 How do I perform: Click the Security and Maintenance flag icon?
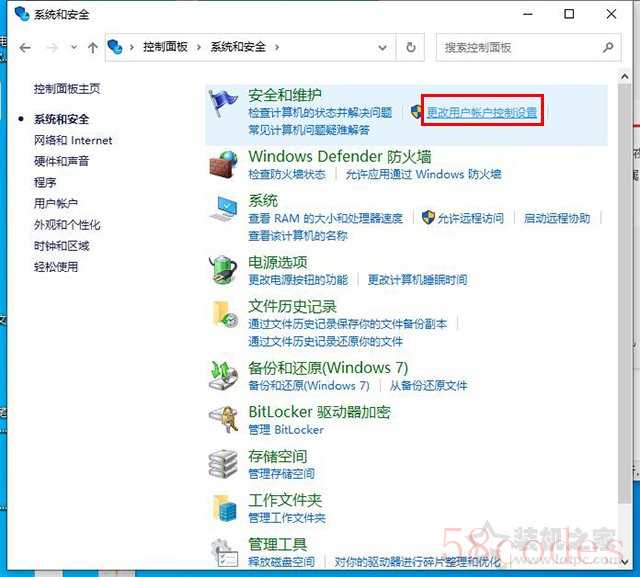pos(223,104)
